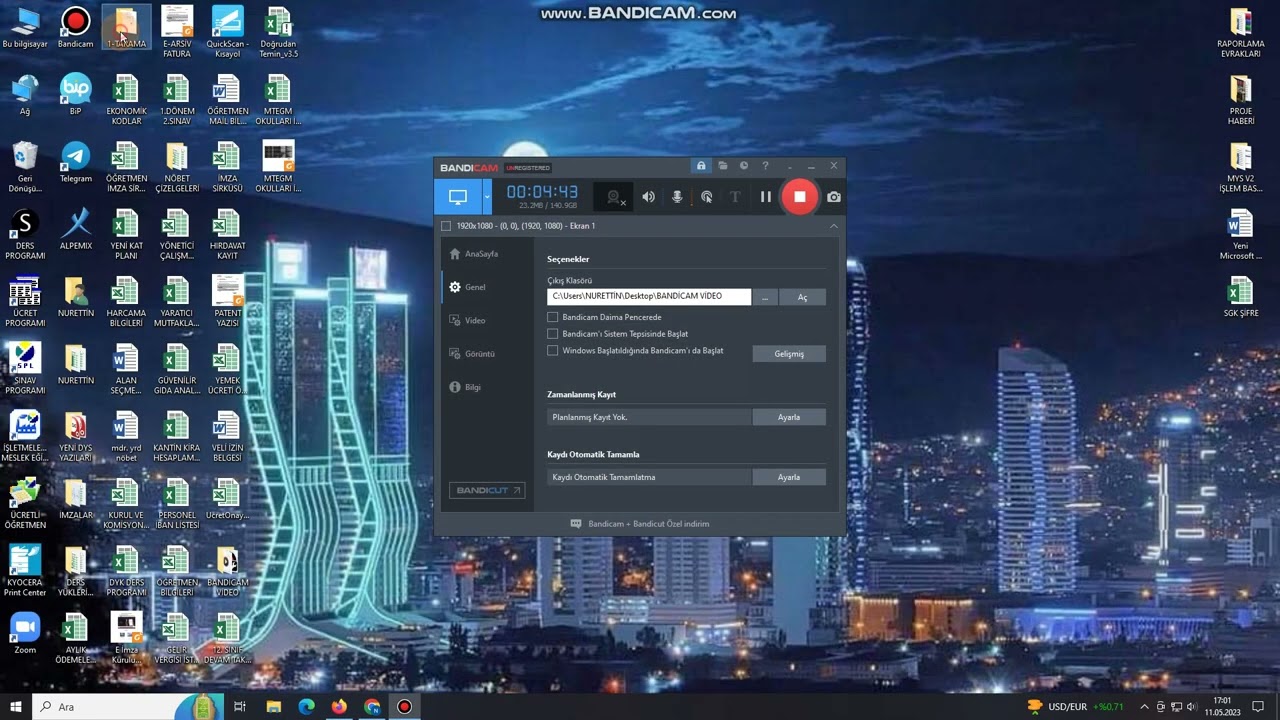Viewport: 1280px width, 720px height.
Task: Open the DERS PROGRAMI shortcut
Action: [x=25, y=235]
